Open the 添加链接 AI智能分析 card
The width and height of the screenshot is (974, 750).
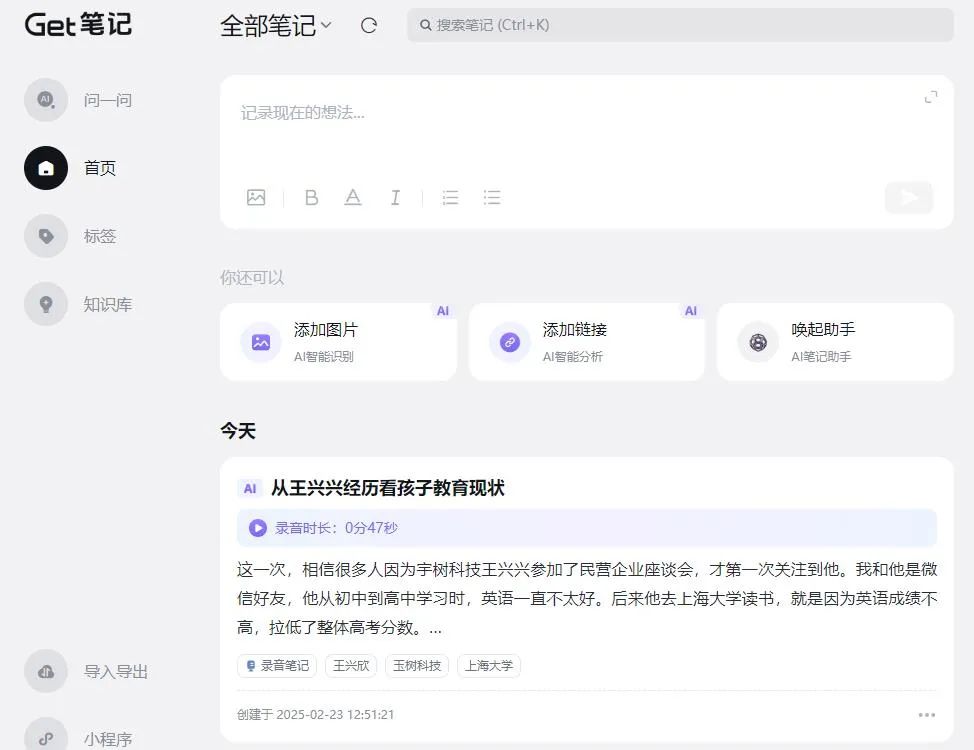pos(587,342)
